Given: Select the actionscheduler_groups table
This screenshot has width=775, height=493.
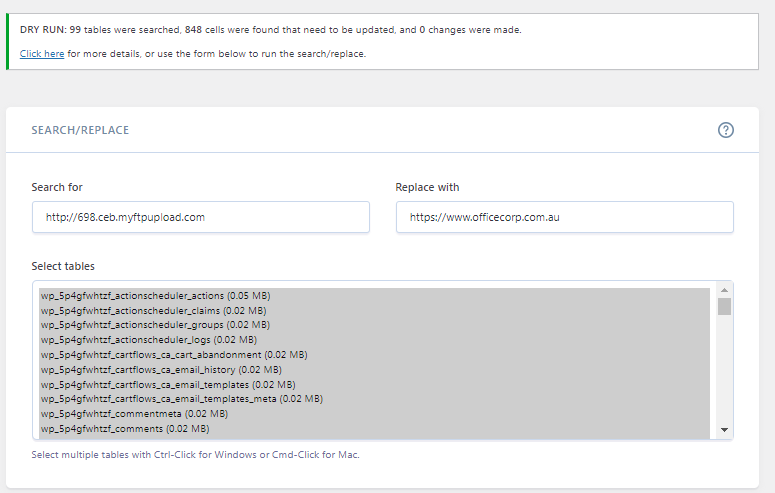Looking at the screenshot, I should (155, 325).
